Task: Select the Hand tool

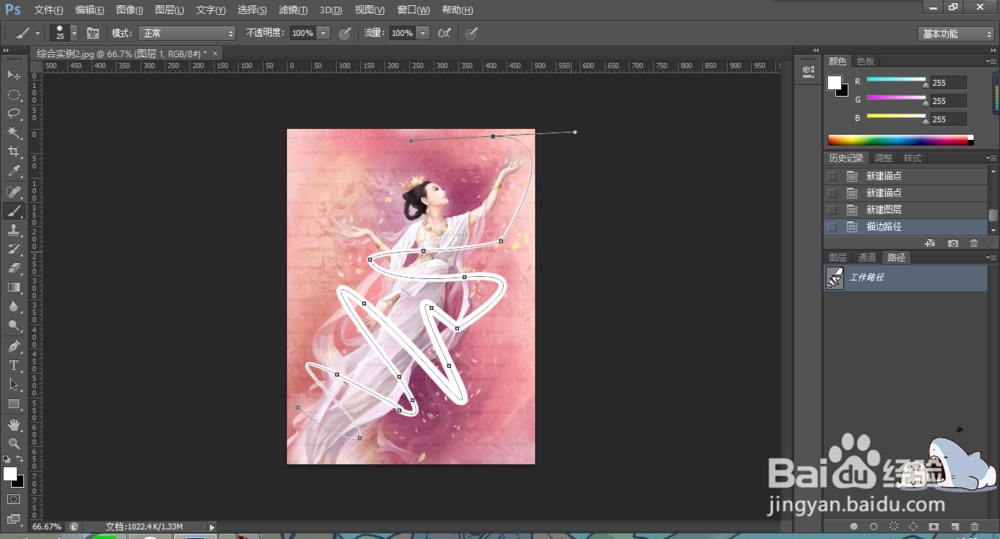Action: [13, 425]
